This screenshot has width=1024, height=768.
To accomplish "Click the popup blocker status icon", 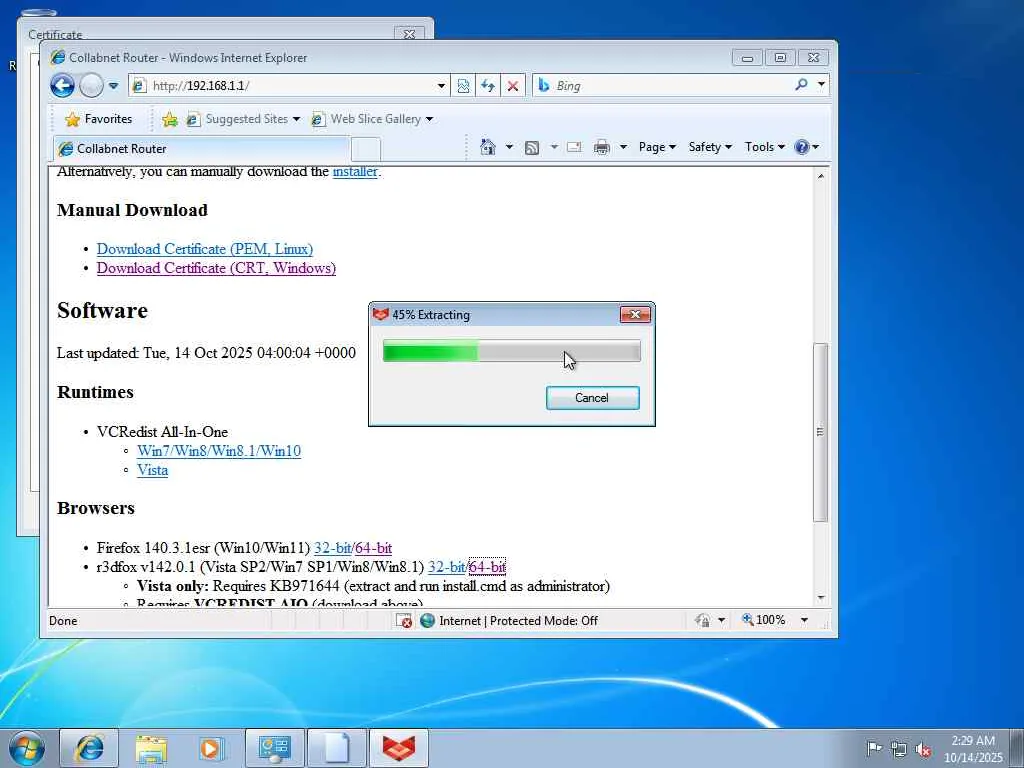I will click(x=404, y=620).
